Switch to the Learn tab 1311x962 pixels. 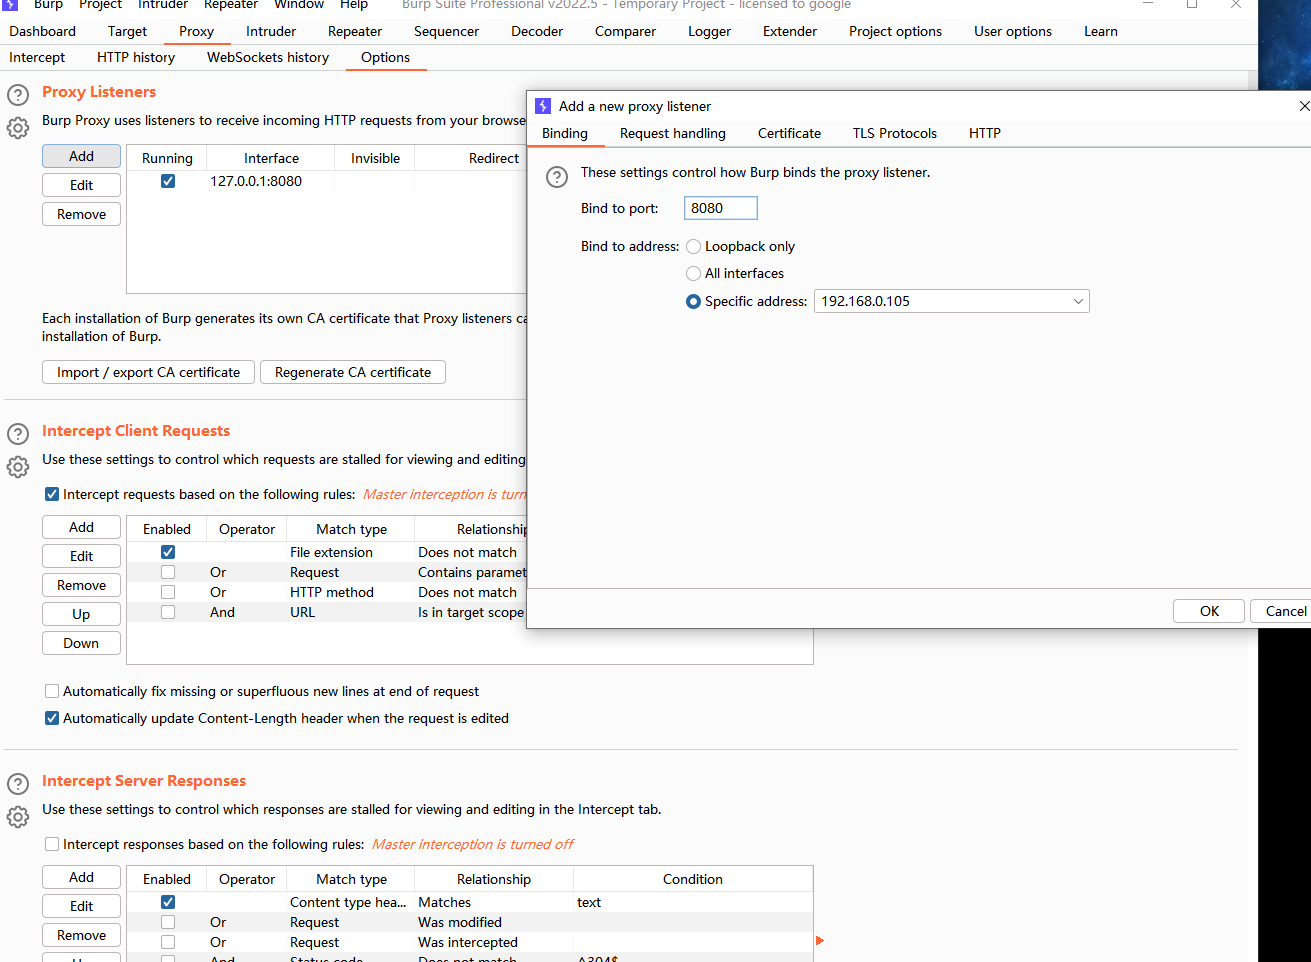(1101, 31)
